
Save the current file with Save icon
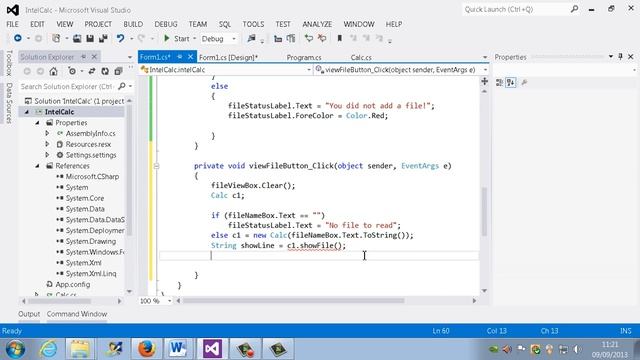(90, 38)
